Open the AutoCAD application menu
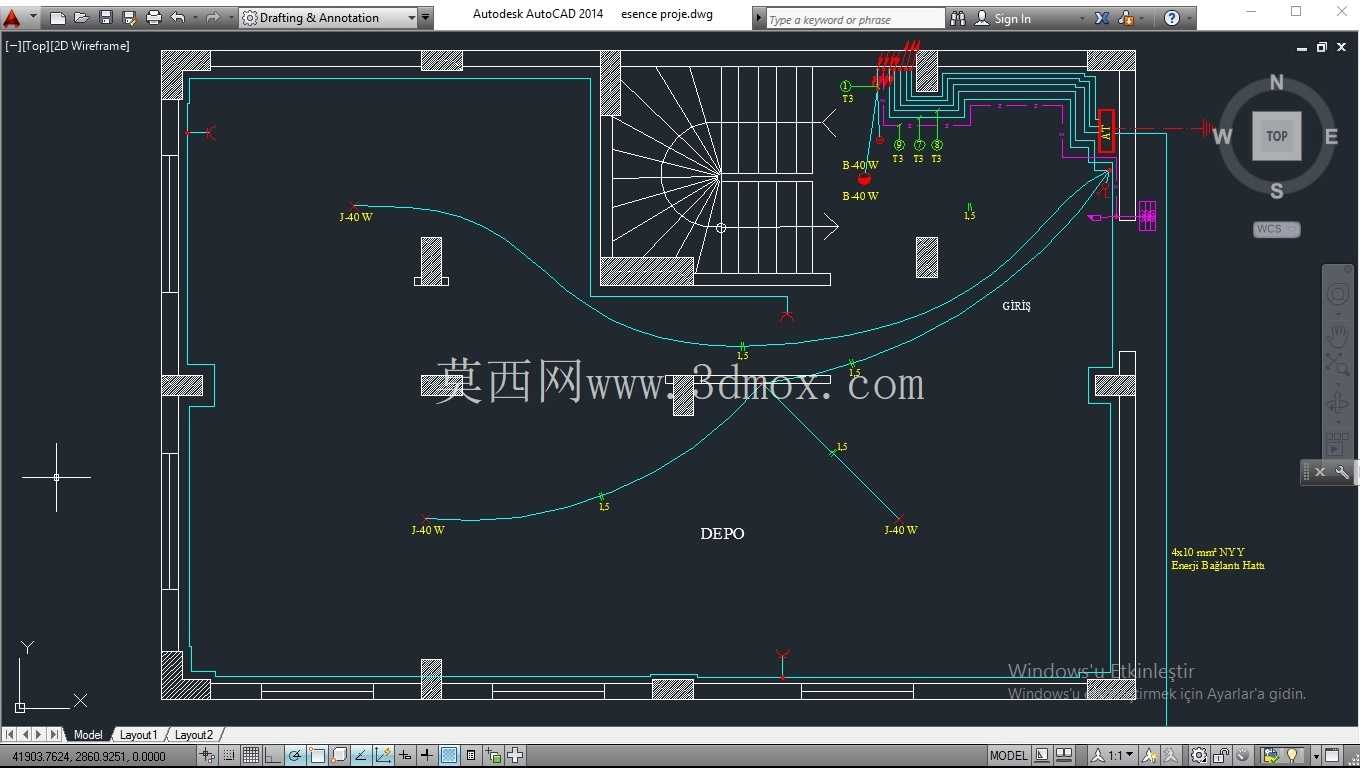Image resolution: width=1360 pixels, height=768 pixels. tap(12, 17)
